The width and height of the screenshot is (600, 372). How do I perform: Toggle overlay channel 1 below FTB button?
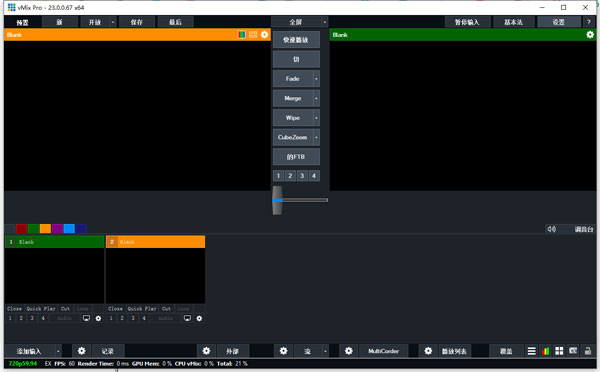(278, 176)
